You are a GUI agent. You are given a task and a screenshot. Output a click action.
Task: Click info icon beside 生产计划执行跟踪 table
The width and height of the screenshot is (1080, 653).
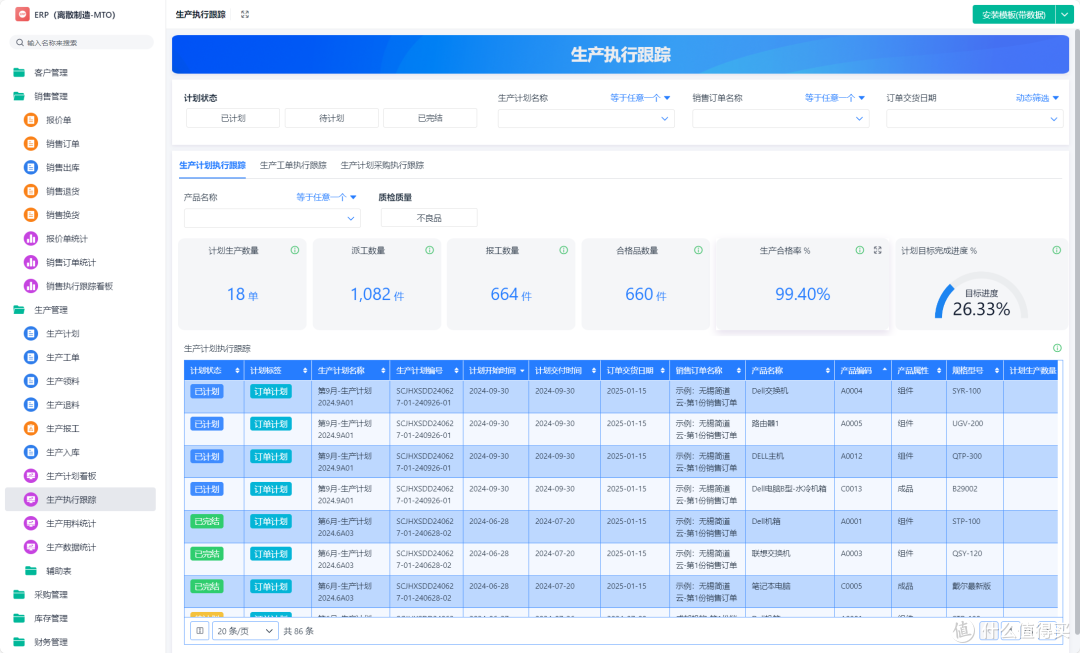(1057, 348)
